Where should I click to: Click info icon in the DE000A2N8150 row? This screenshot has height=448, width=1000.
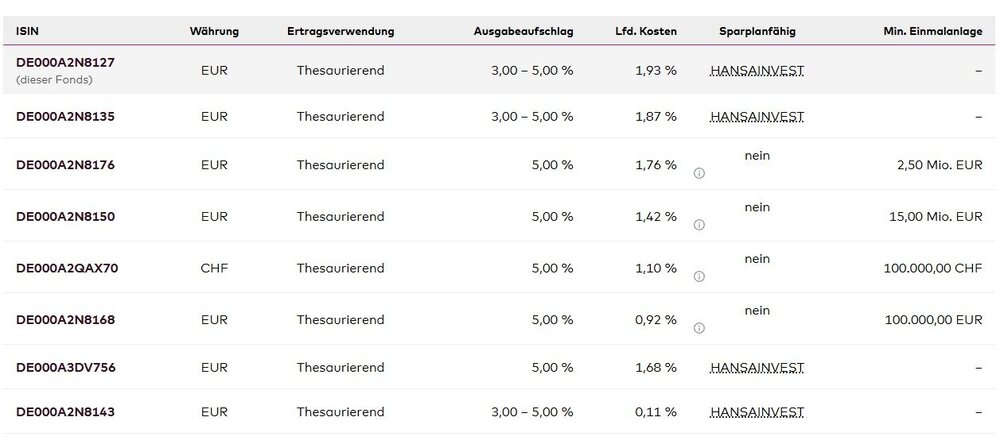click(x=699, y=225)
